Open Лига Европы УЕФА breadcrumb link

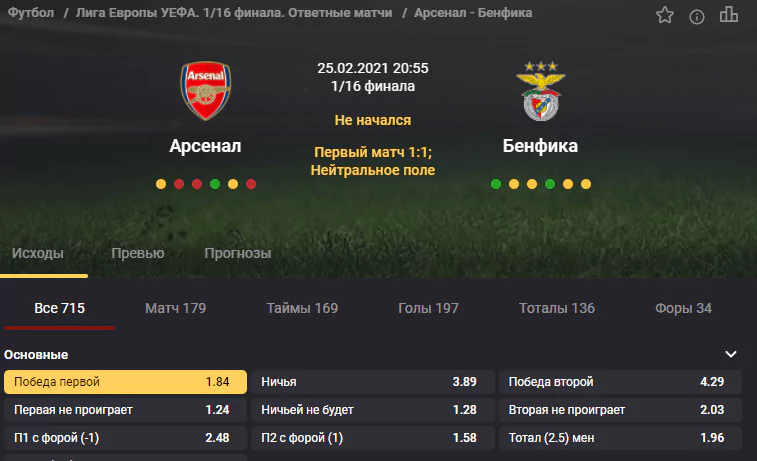234,13
